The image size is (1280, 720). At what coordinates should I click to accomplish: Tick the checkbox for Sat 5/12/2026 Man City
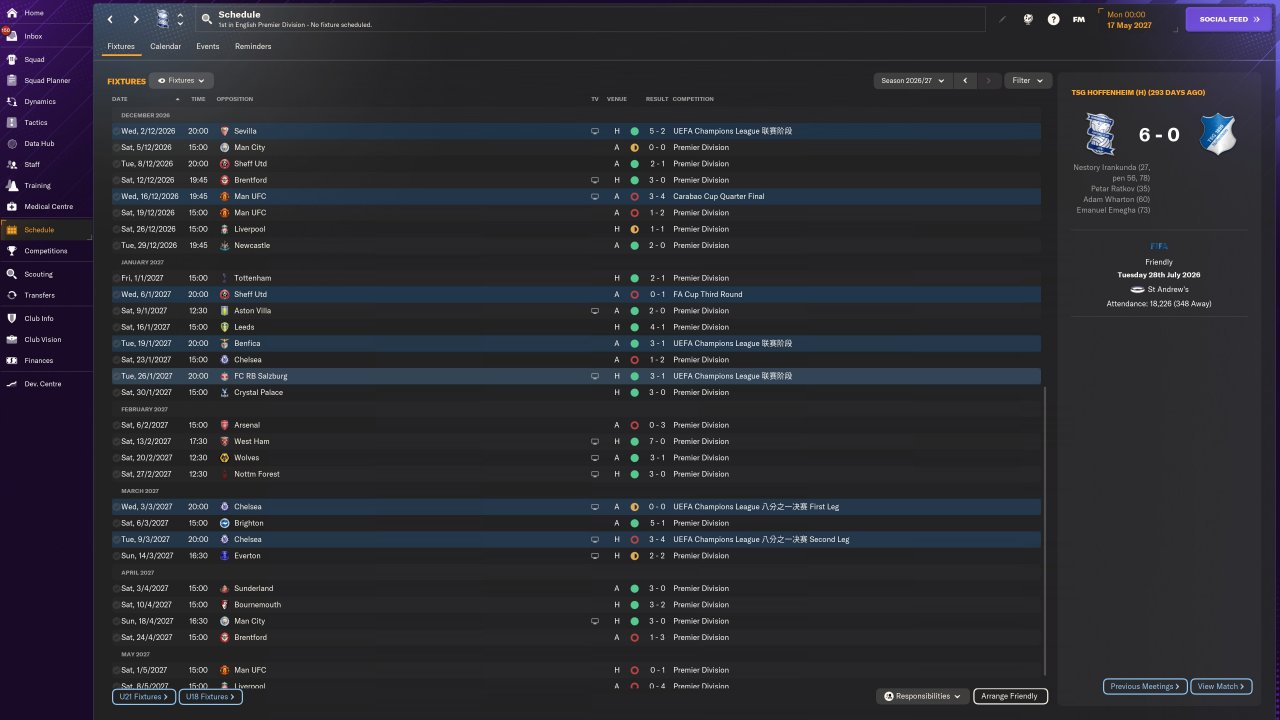click(116, 147)
